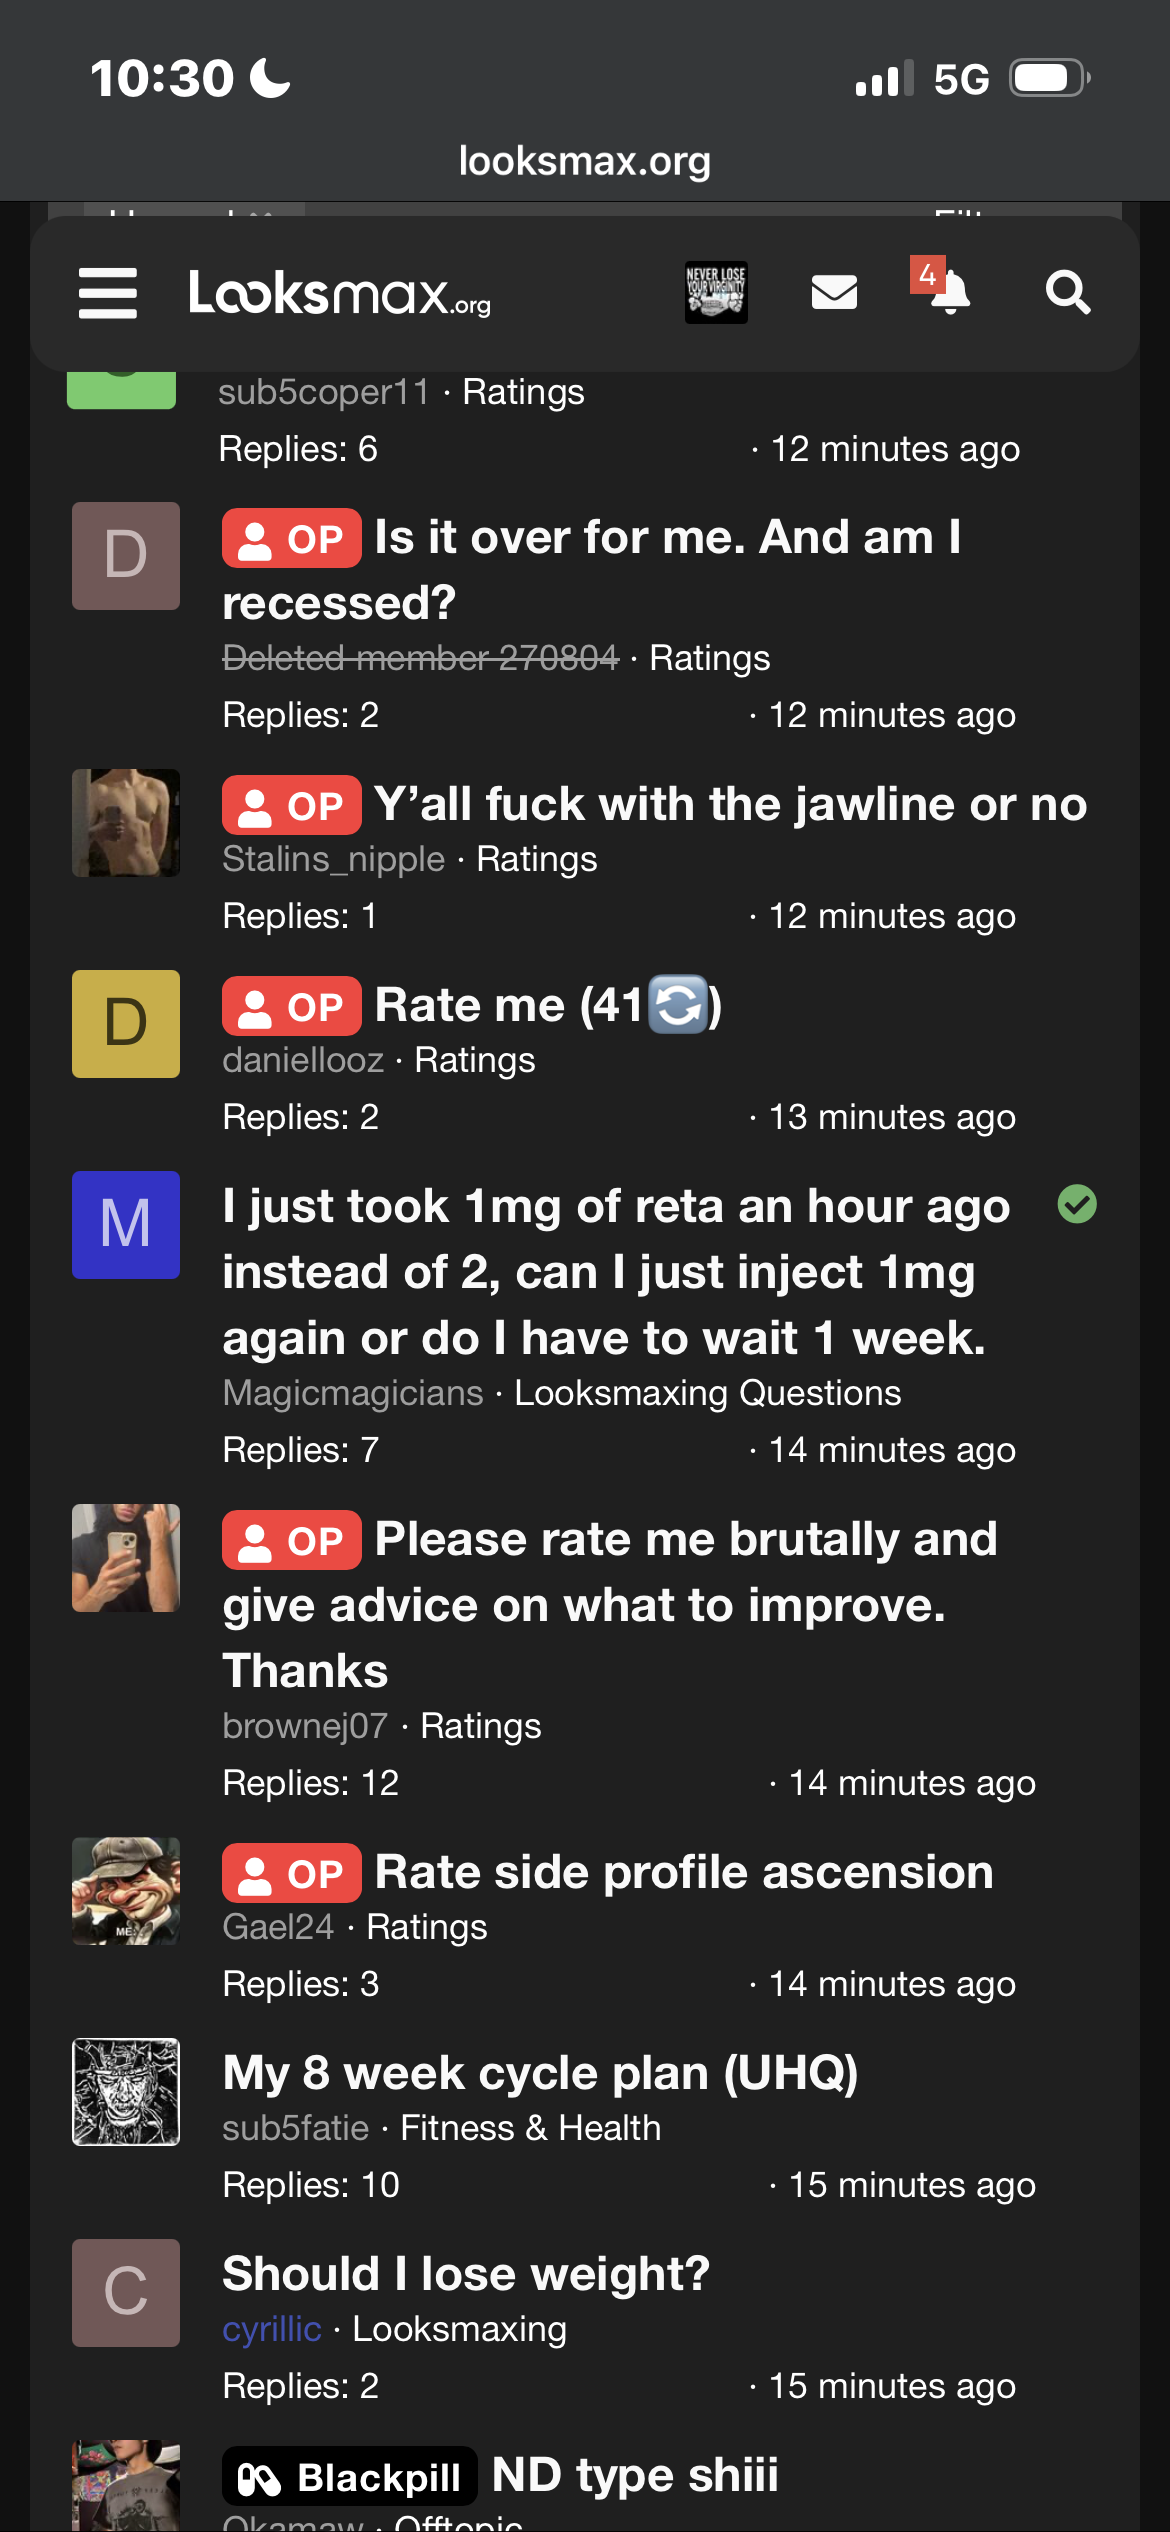Open username cyrillic profile link

point(272,2329)
